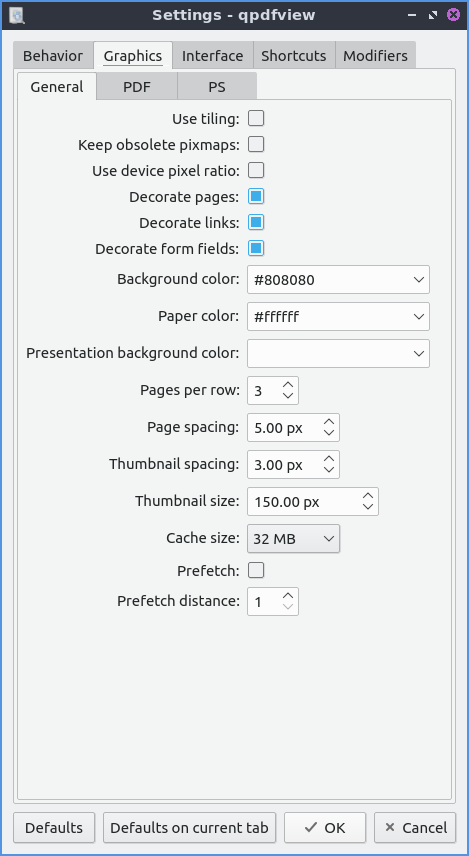Open the Cache size dropdown
469x856 pixels.
(x=294, y=539)
